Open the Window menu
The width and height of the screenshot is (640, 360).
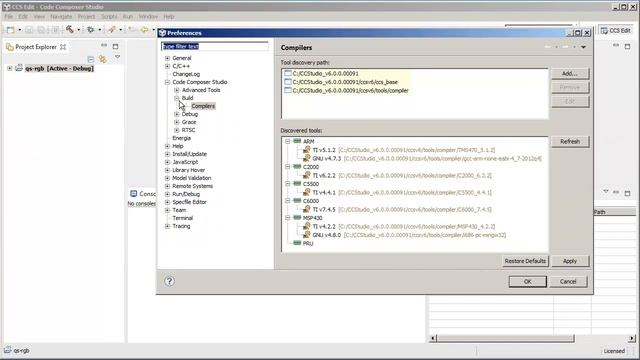(148, 16)
